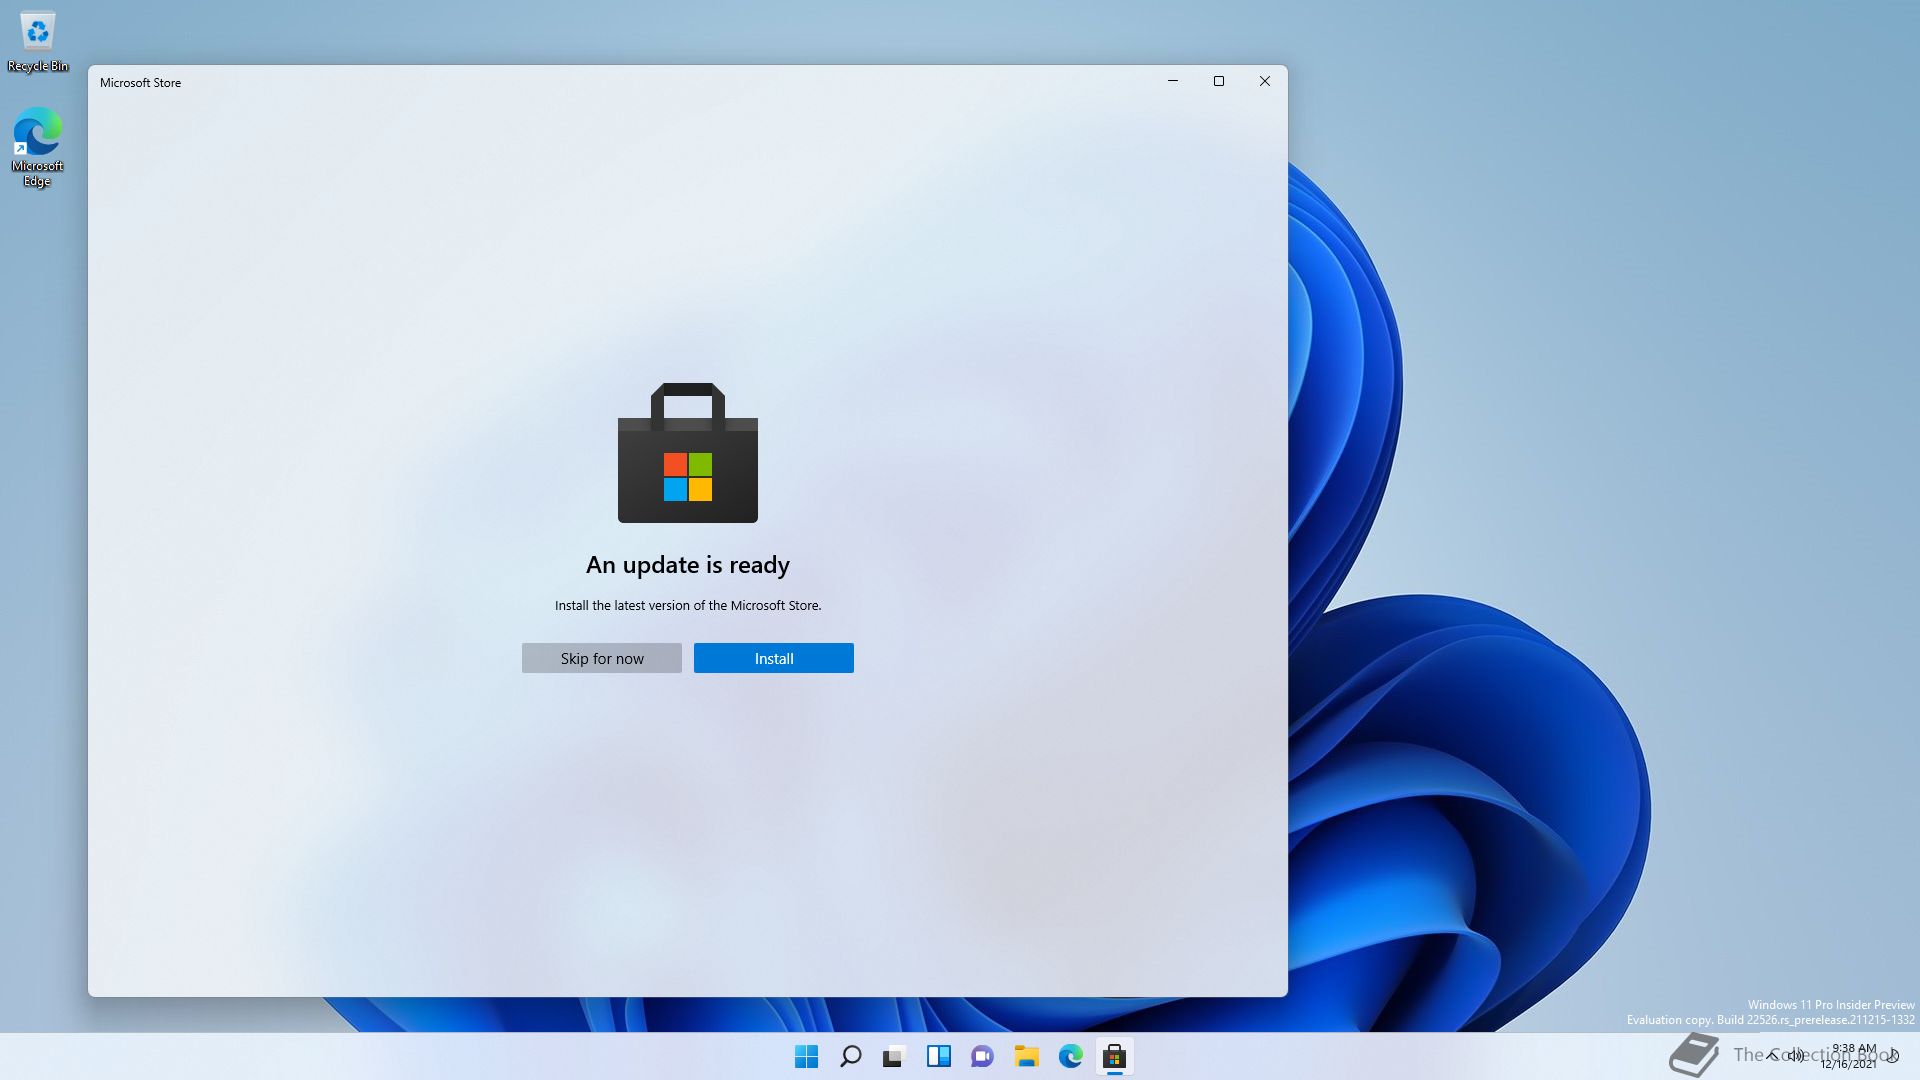Open taskbar Search

click(x=850, y=1056)
